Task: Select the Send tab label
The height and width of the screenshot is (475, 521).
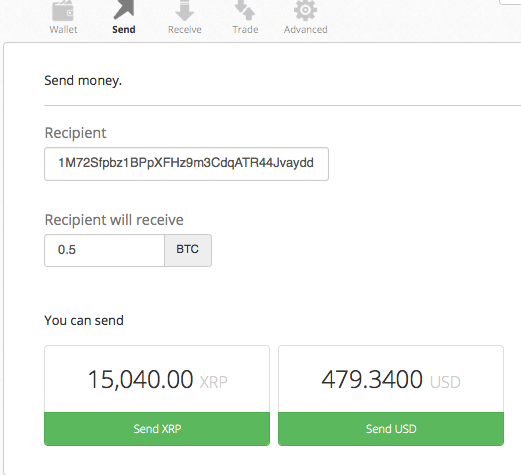Action: click(x=124, y=30)
